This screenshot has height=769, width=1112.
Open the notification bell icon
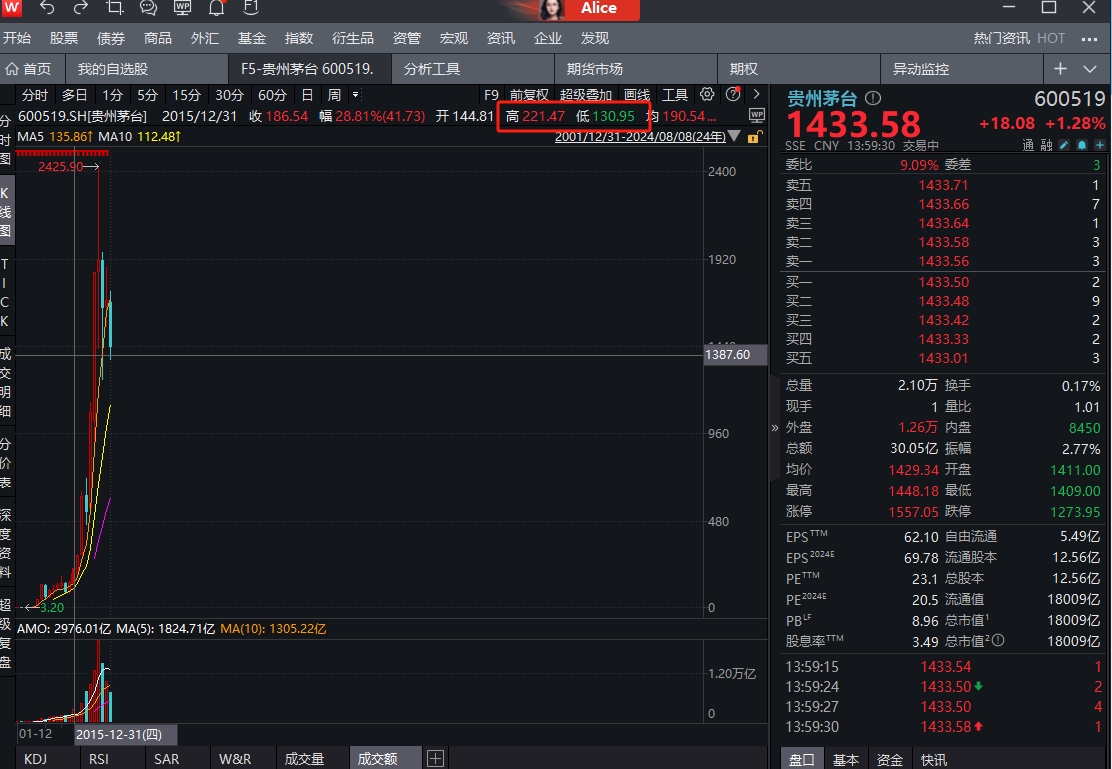pyautogui.click(x=216, y=8)
